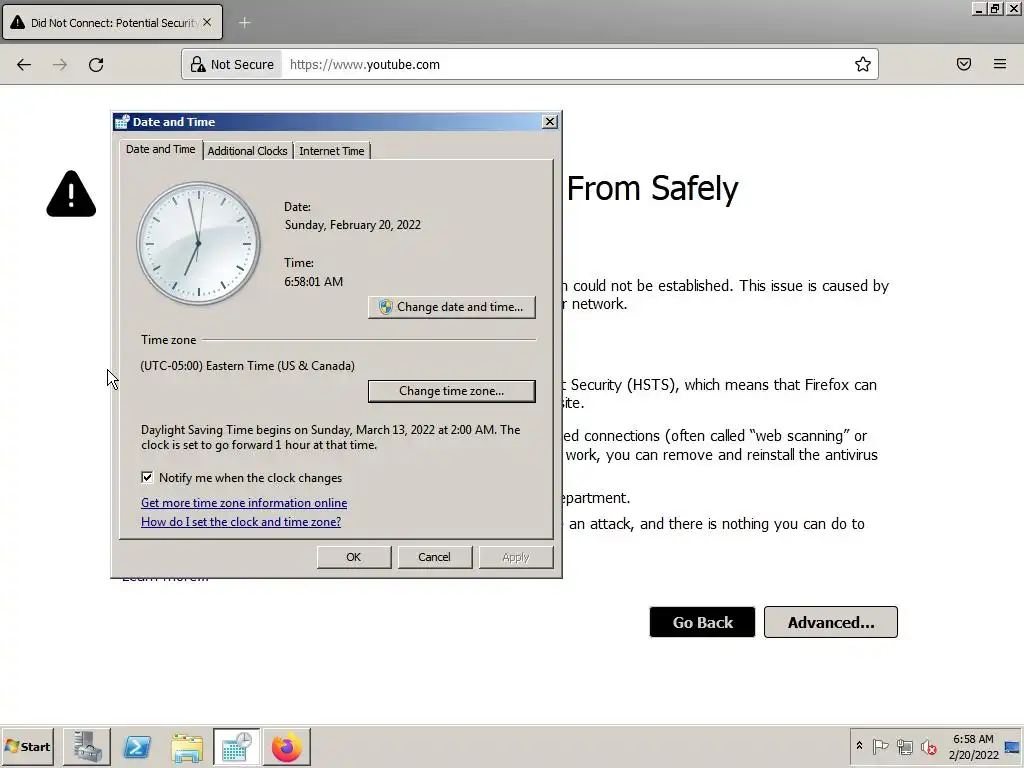The image size is (1024, 768).
Task: Open the Additional Clocks tab
Action: click(248, 151)
